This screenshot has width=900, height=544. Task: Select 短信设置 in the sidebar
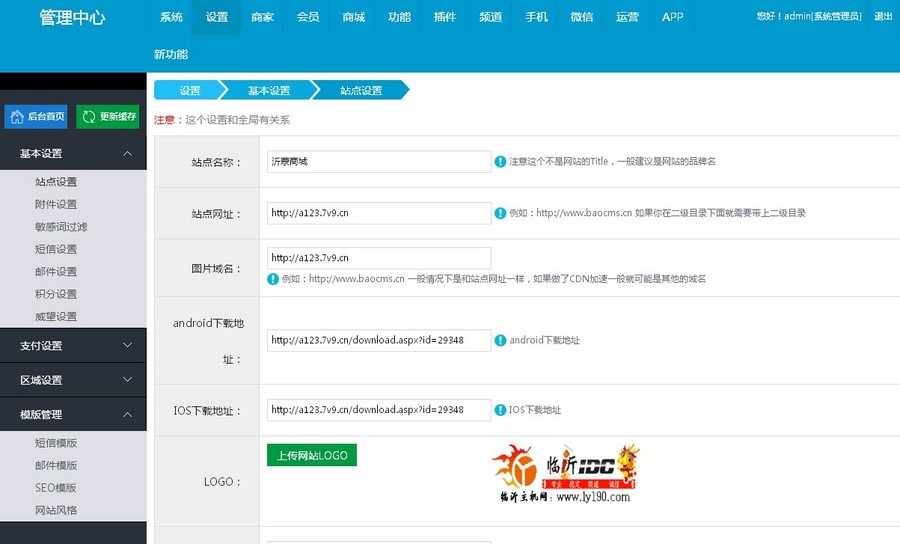pyautogui.click(x=56, y=249)
